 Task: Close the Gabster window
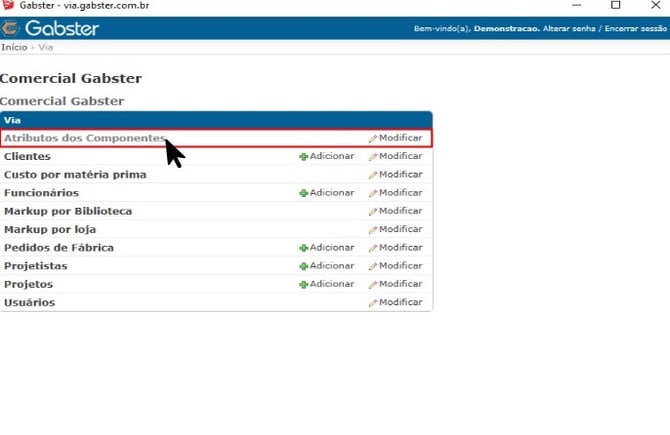(x=655, y=5)
